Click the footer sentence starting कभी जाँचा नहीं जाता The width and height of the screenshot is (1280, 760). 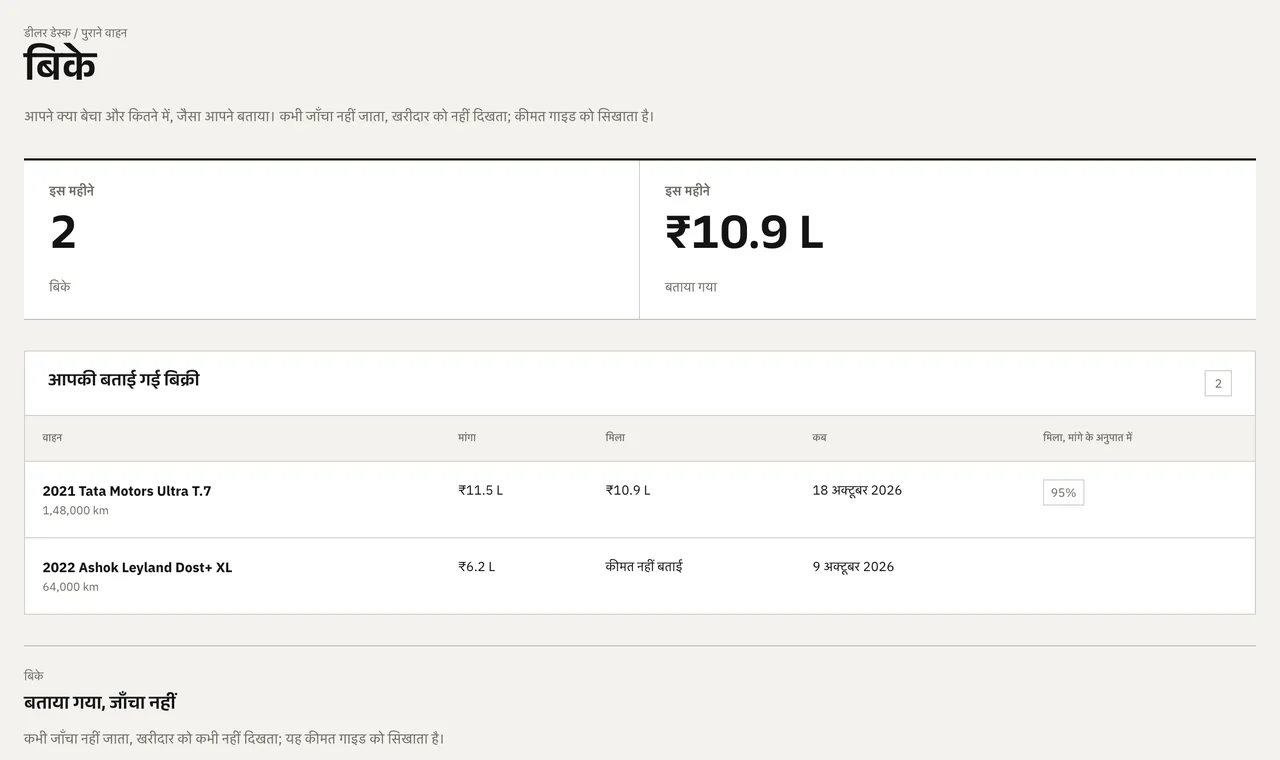234,739
